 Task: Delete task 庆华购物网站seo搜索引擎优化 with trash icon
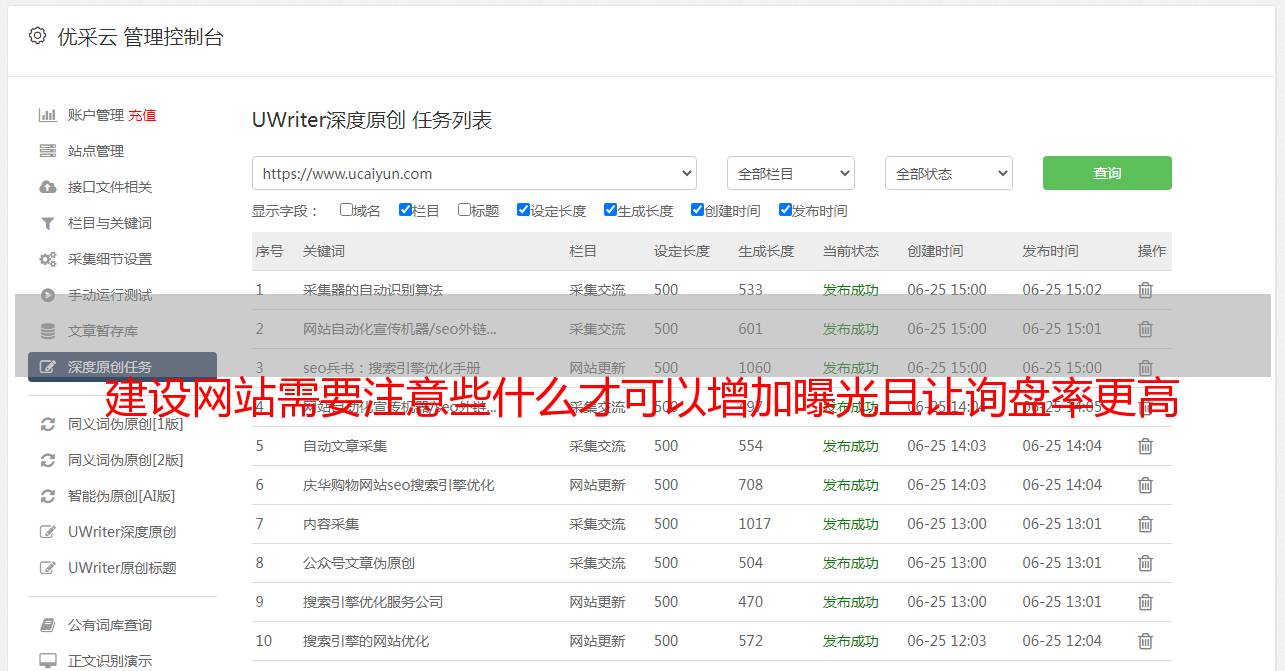click(1145, 485)
